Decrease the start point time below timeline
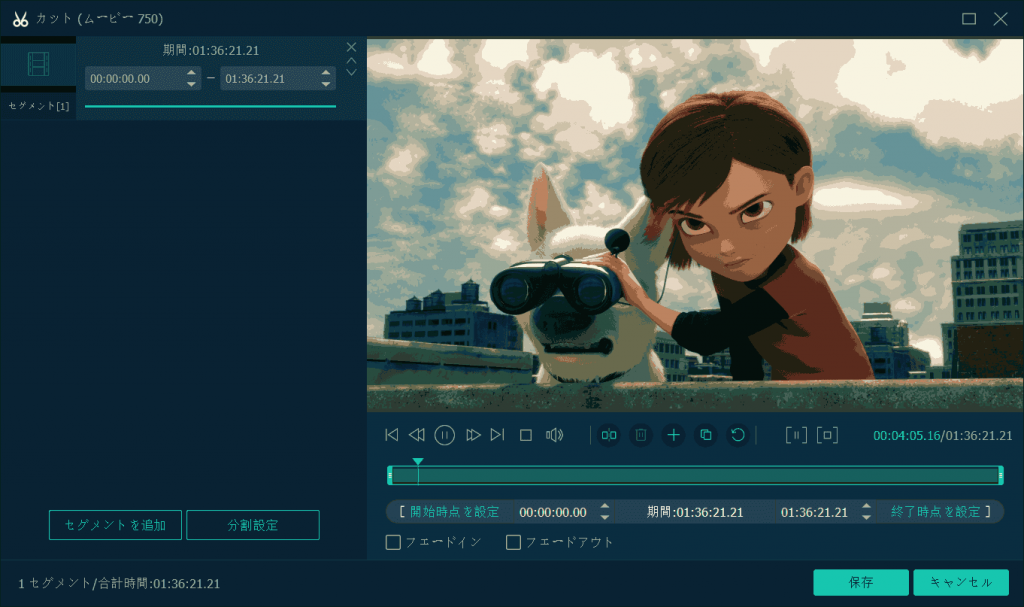Image resolution: width=1024 pixels, height=607 pixels. click(x=605, y=517)
